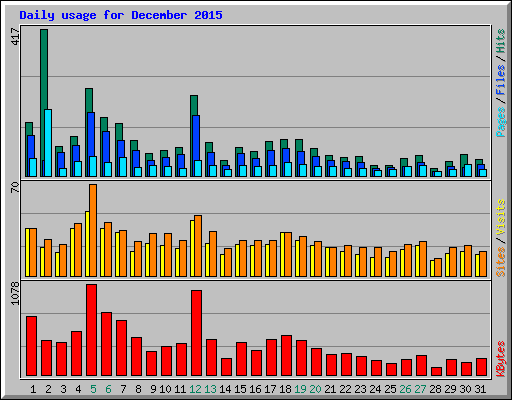
Task: Click day label 17 on the x-axis
Action: [x=270, y=389]
